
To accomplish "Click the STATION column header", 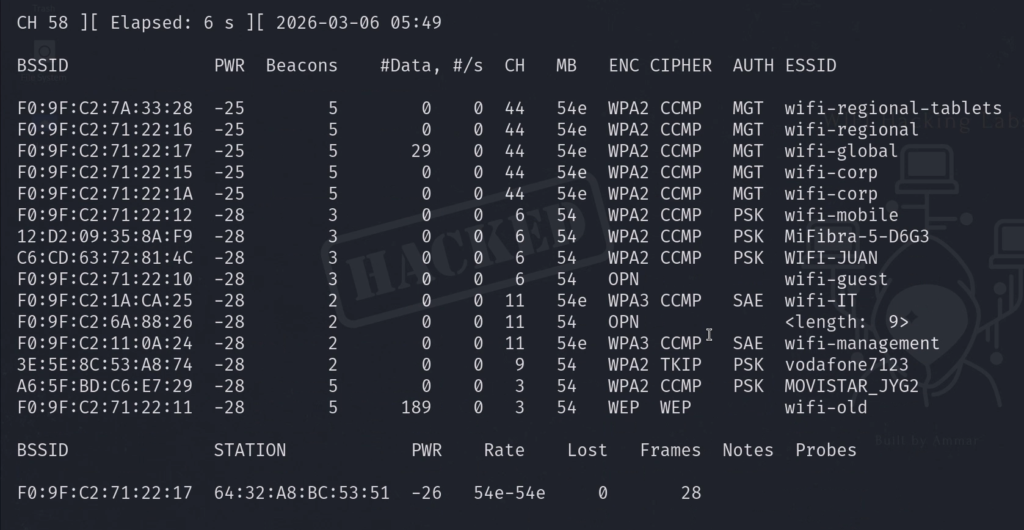I will point(250,450).
